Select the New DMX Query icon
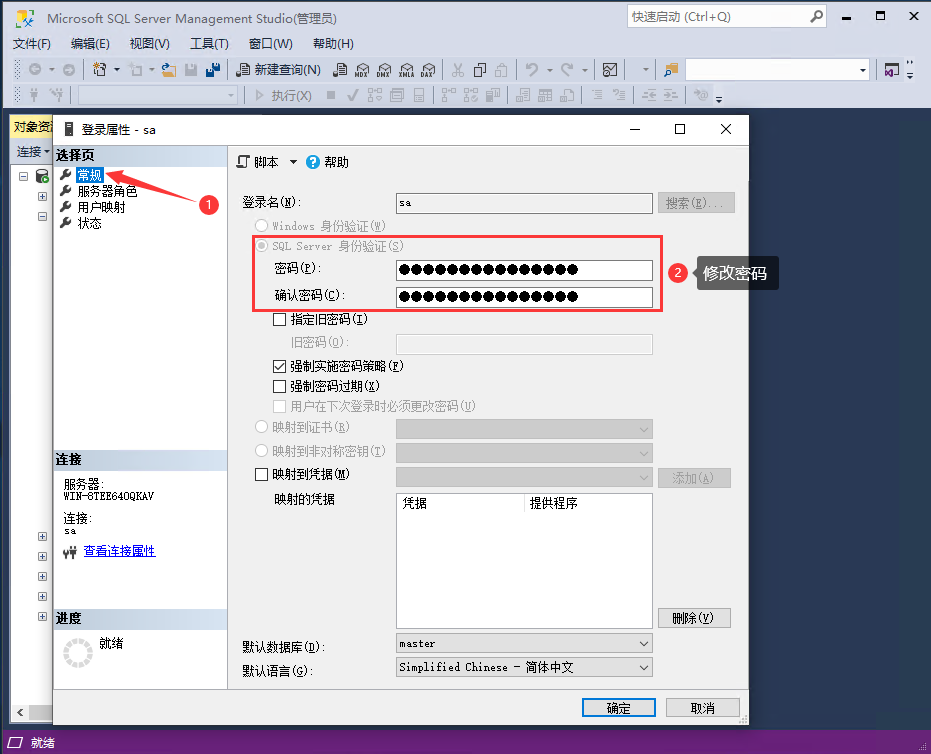This screenshot has height=754, width=931. pos(384,70)
